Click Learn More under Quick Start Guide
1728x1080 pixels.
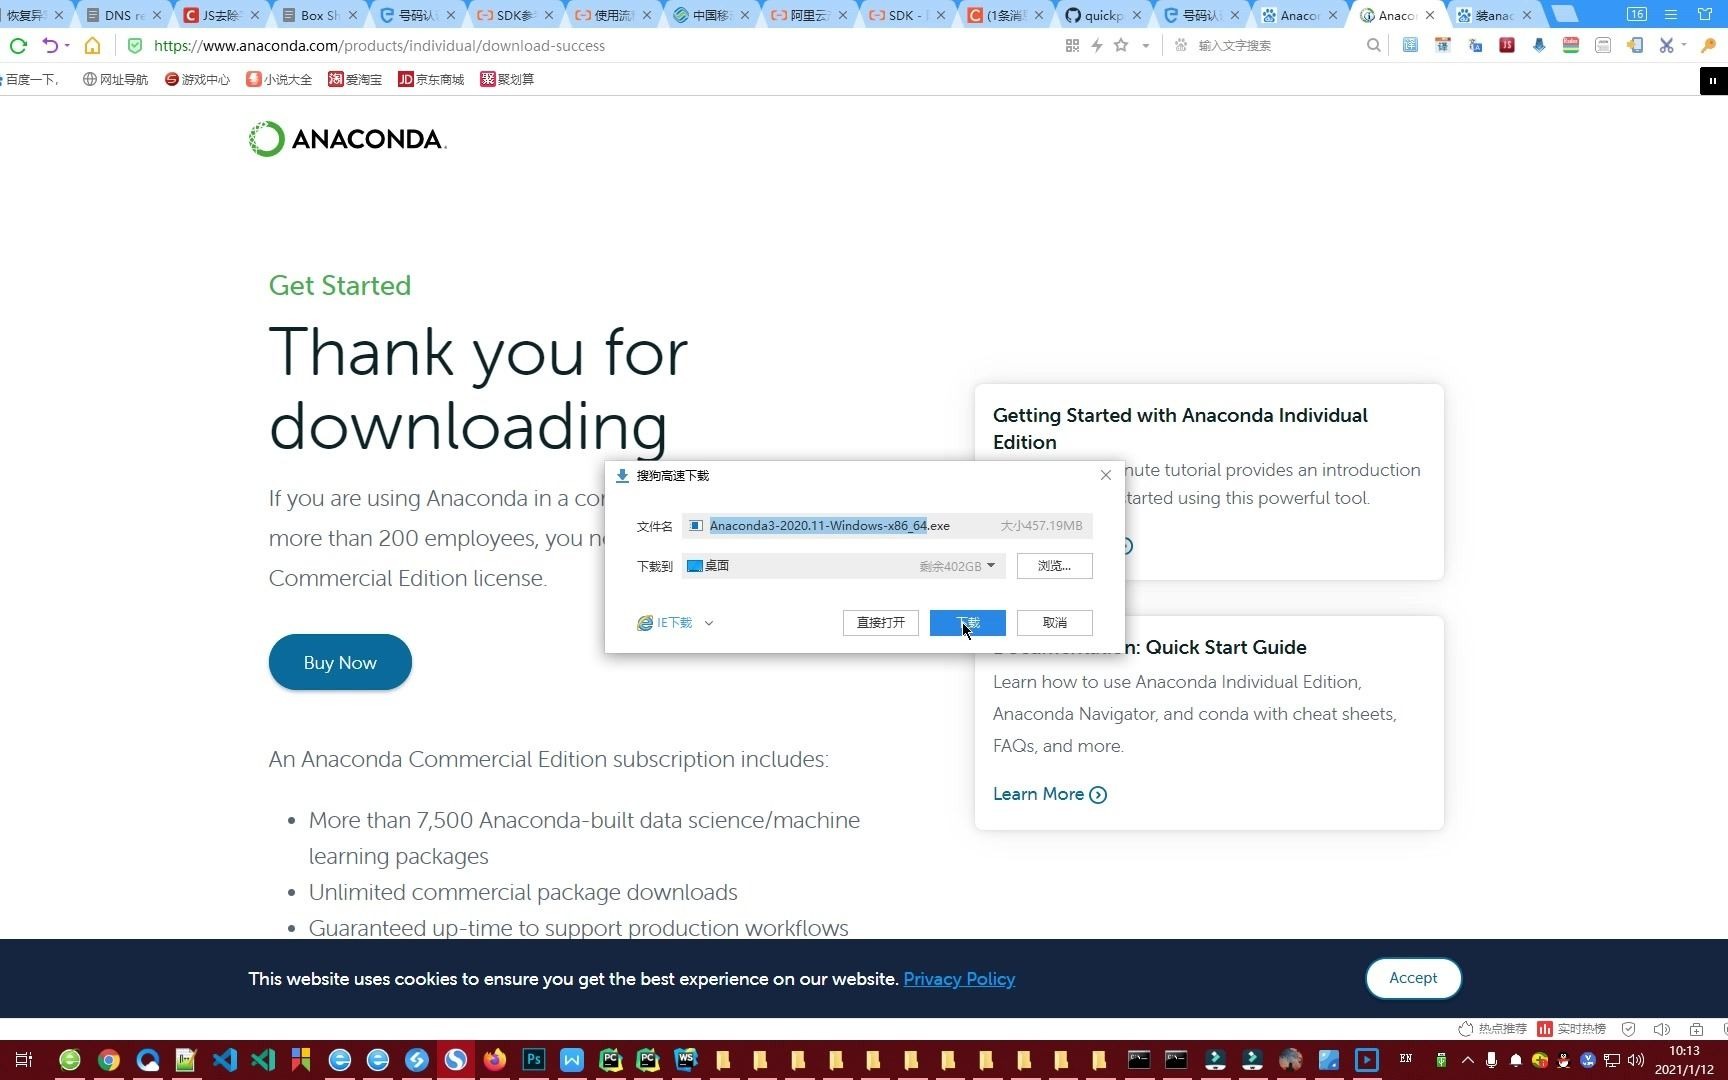pos(1049,794)
